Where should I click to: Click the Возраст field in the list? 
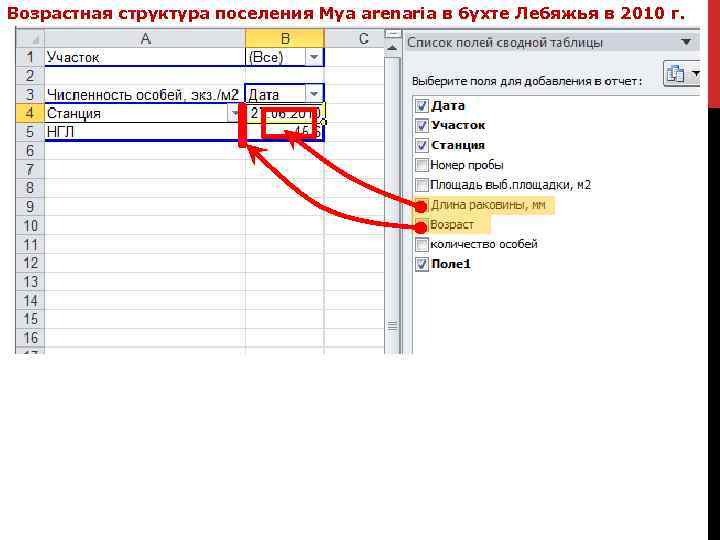click(452, 225)
